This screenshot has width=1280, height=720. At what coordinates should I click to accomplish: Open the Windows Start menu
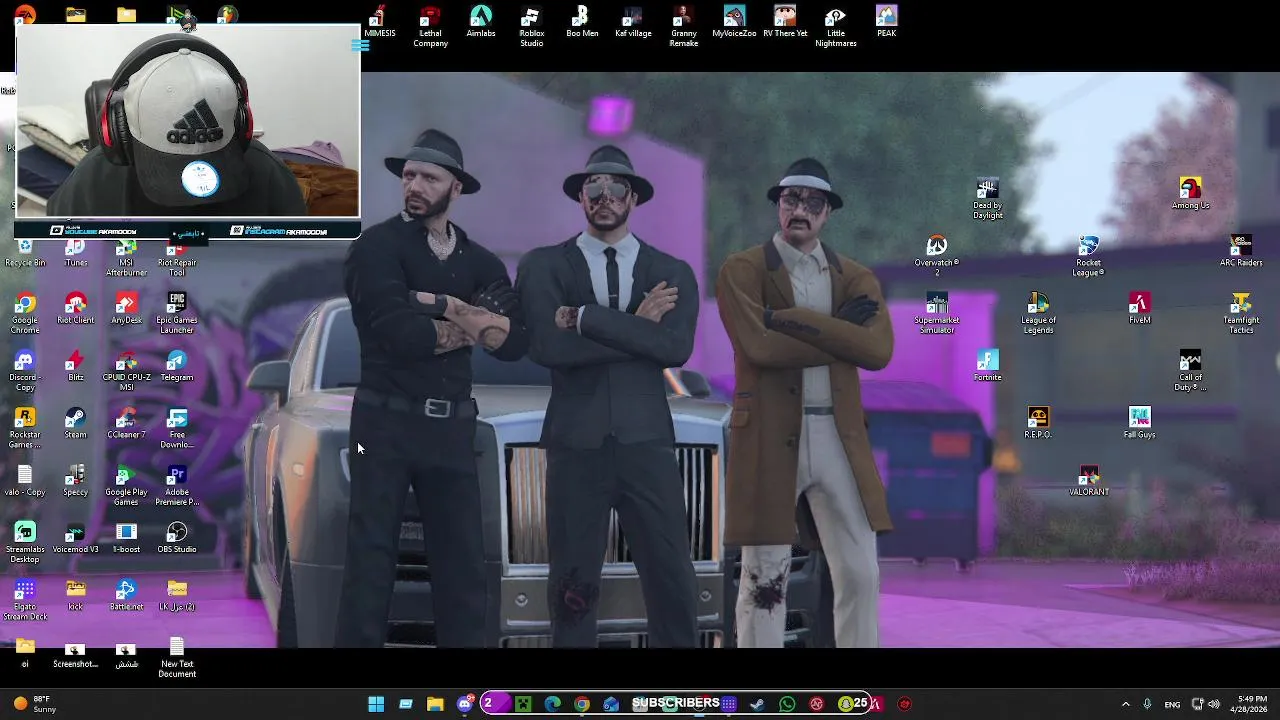coord(376,704)
